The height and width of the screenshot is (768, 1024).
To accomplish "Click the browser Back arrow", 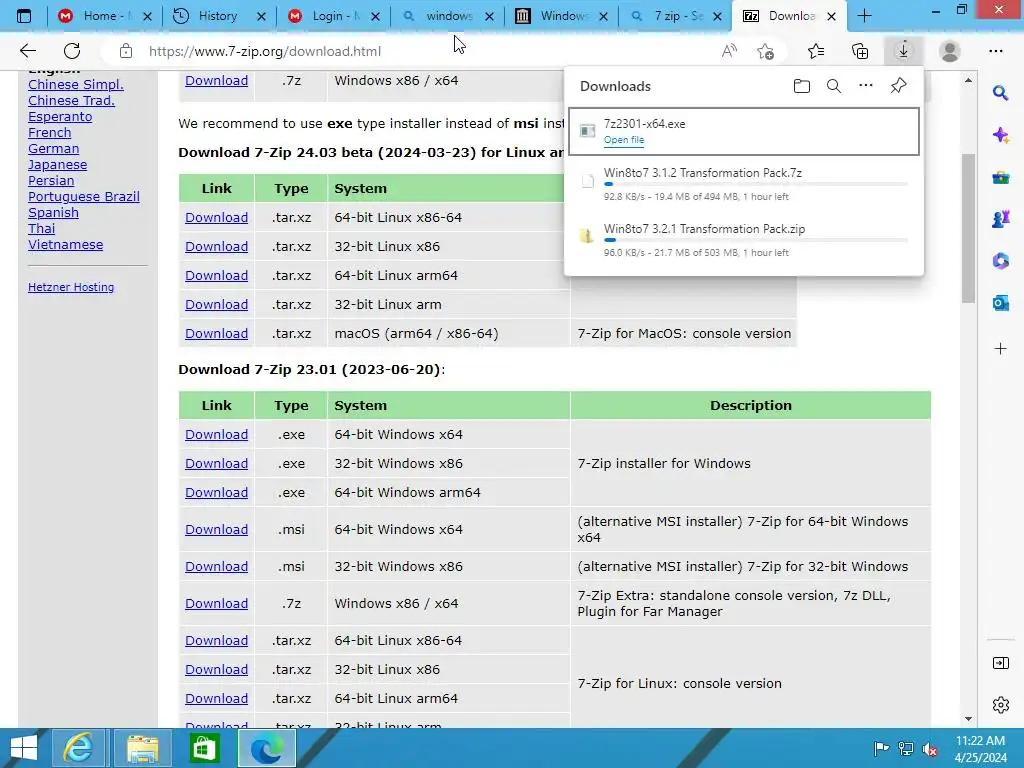I will pyautogui.click(x=27, y=51).
